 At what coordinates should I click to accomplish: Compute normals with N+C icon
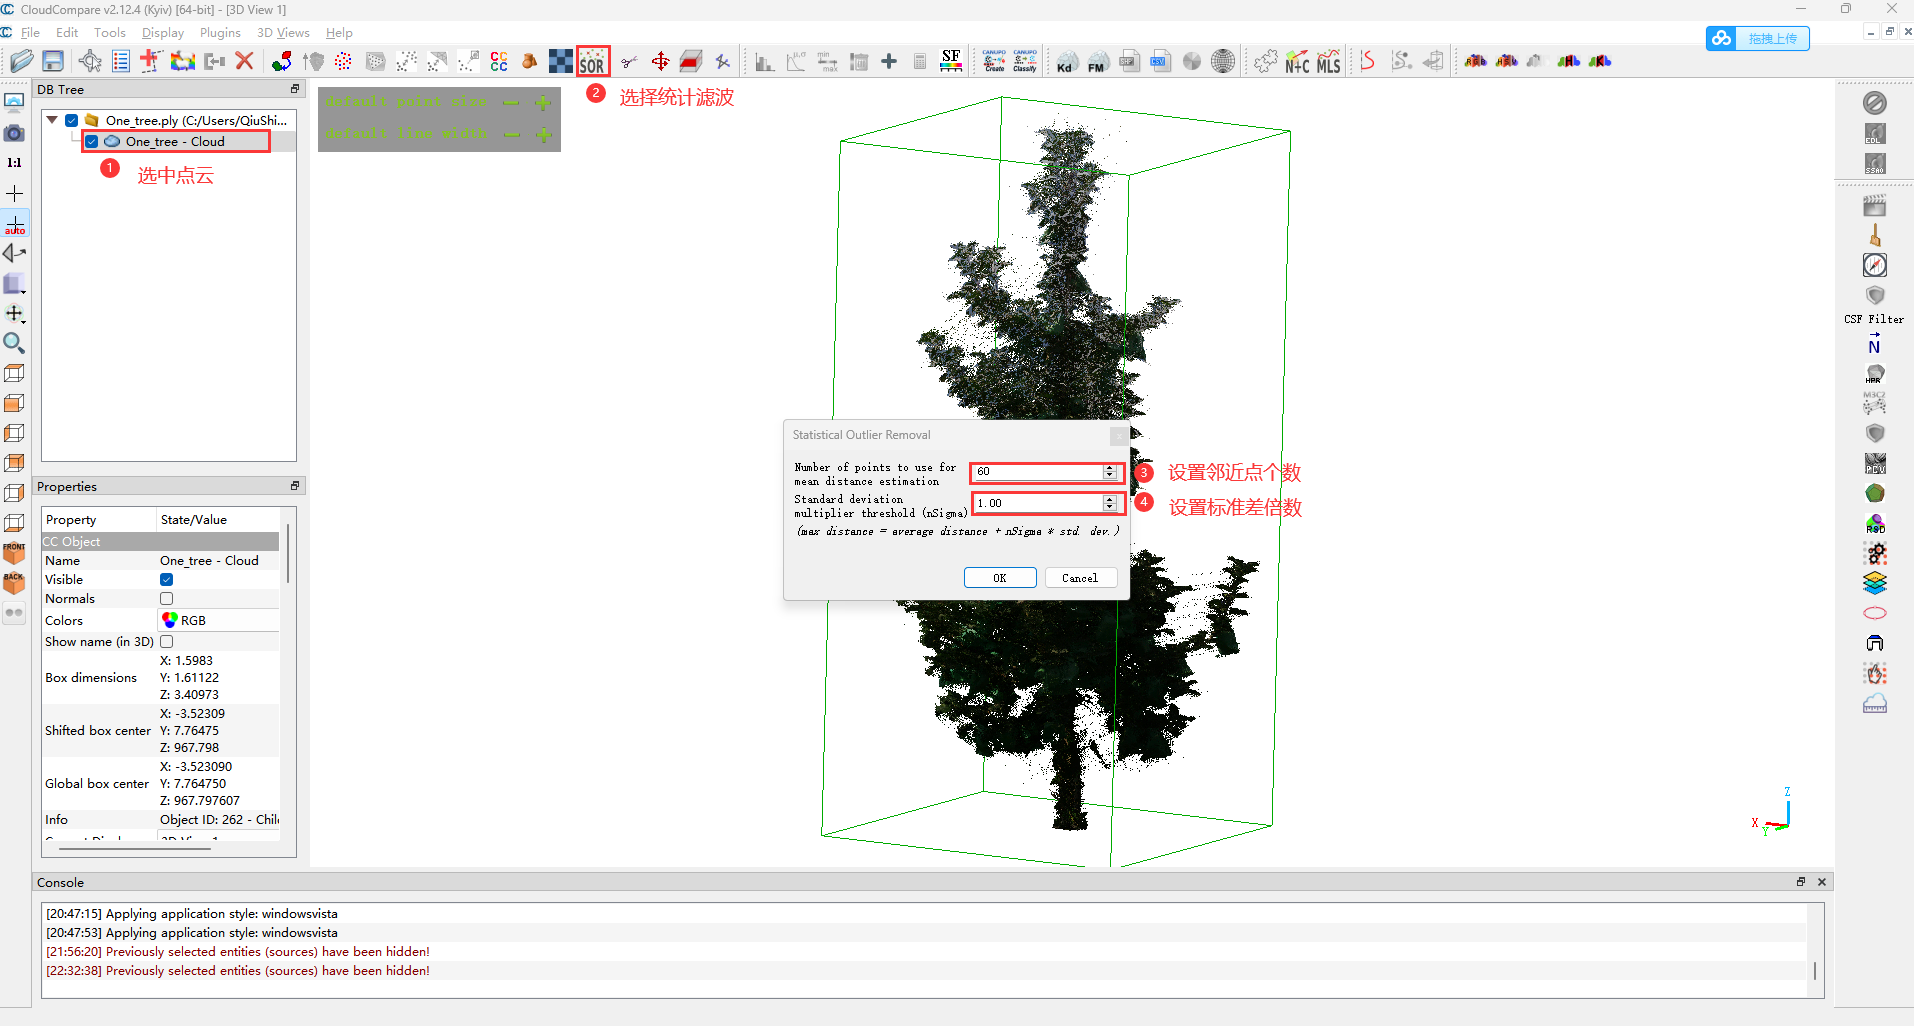coord(1297,61)
